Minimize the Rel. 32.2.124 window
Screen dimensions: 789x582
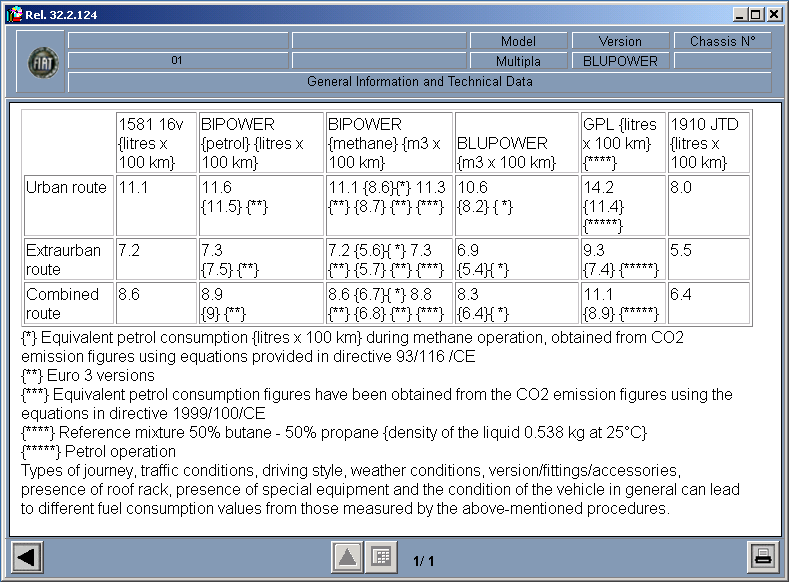tap(740, 14)
